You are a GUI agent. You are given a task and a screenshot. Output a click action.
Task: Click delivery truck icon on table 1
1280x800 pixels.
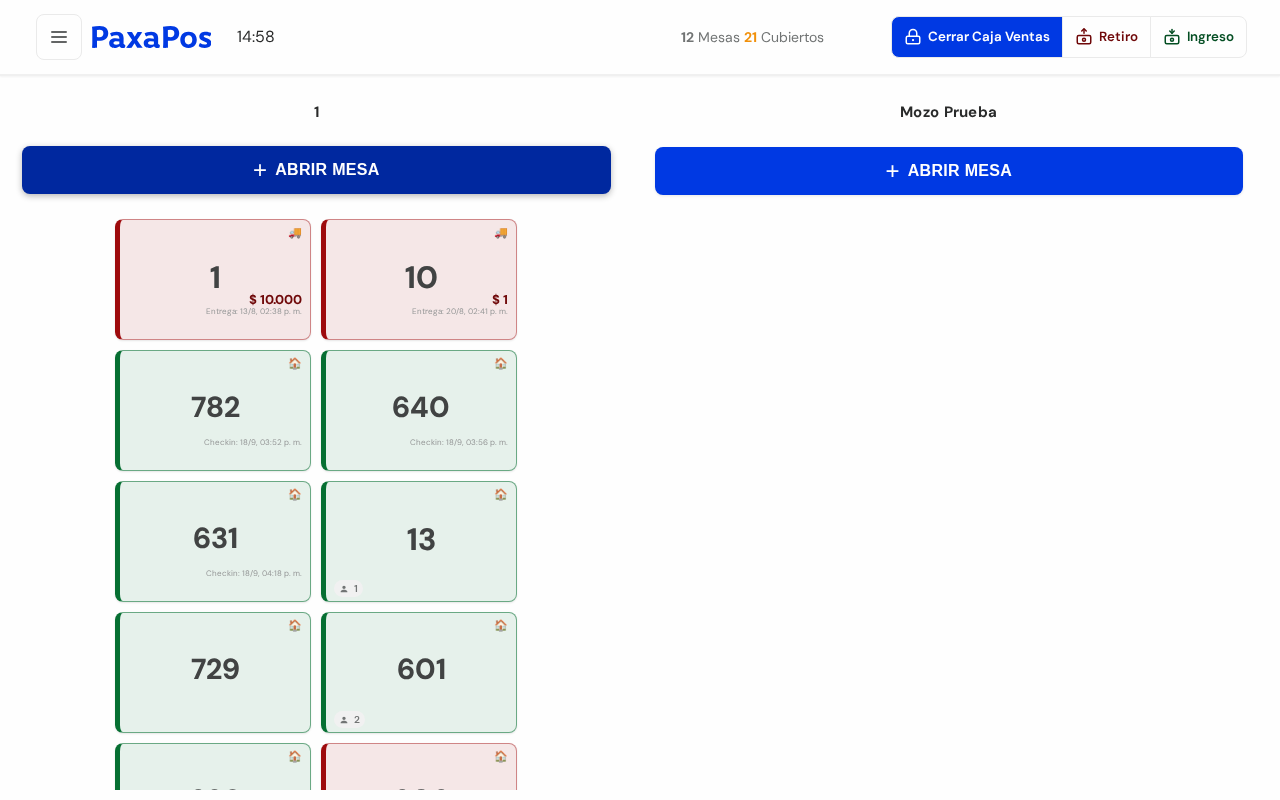coord(295,233)
